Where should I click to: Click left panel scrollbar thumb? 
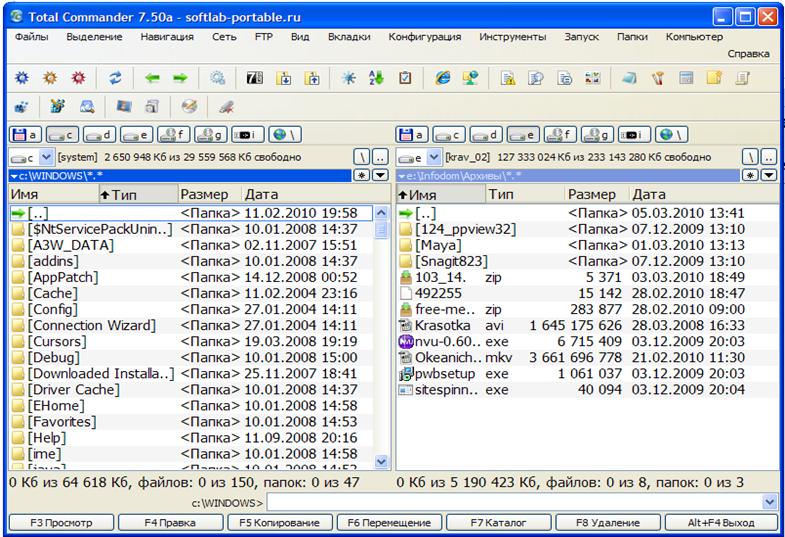(x=381, y=230)
